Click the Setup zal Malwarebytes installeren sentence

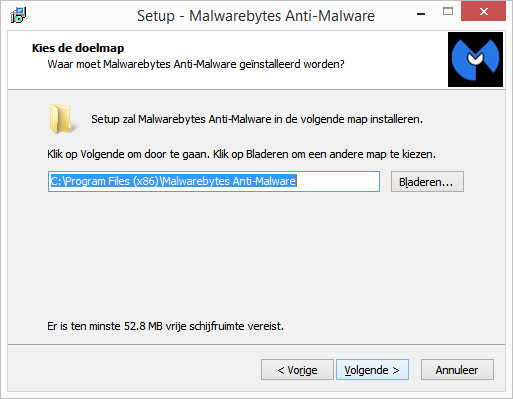coord(257,119)
